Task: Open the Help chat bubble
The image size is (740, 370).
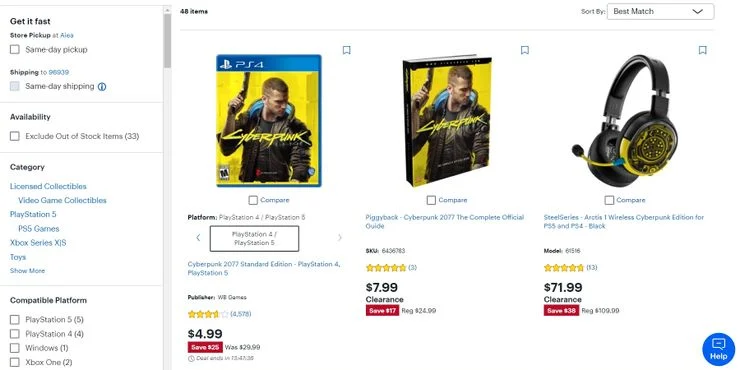Action: pyautogui.click(x=718, y=349)
